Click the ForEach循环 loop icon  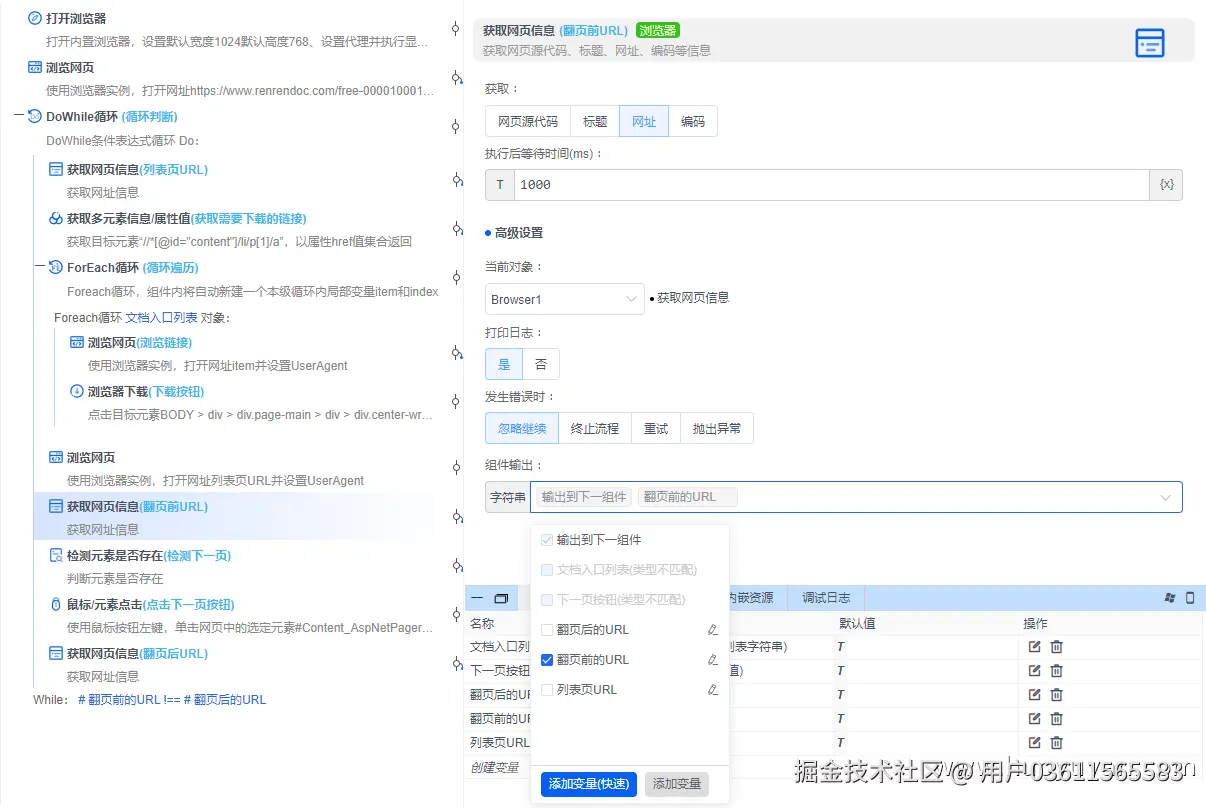56,267
